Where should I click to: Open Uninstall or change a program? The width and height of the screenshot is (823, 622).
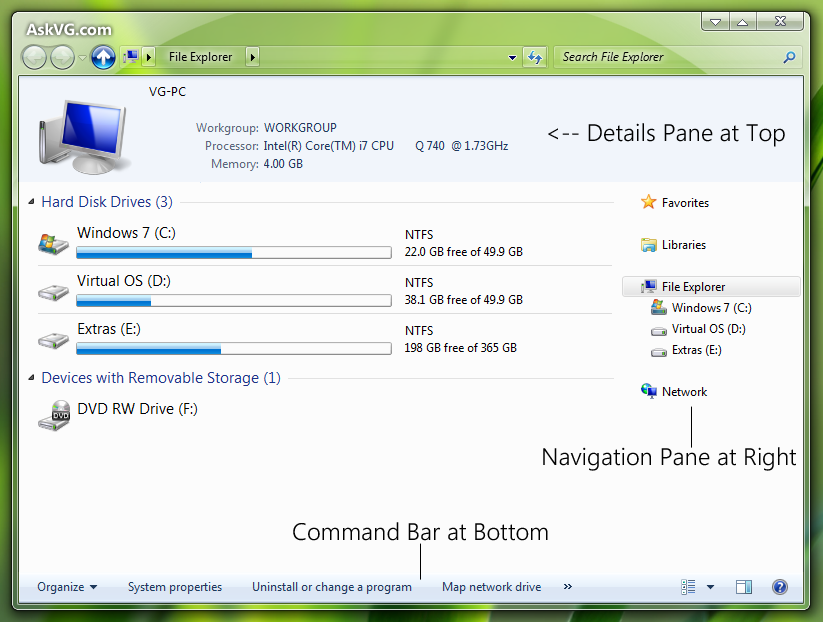tap(332, 587)
